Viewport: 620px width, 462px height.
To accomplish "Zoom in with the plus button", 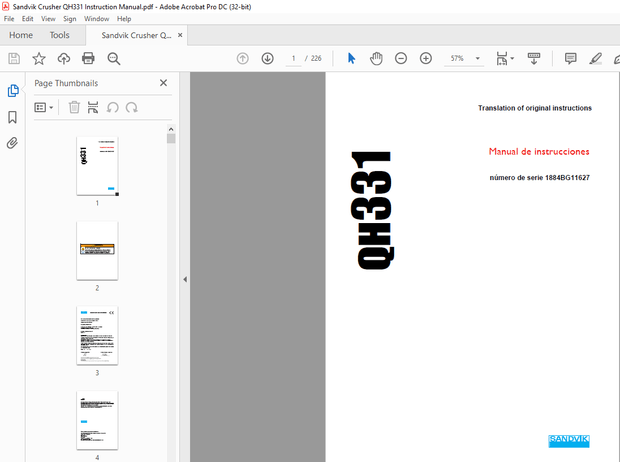I will click(426, 59).
